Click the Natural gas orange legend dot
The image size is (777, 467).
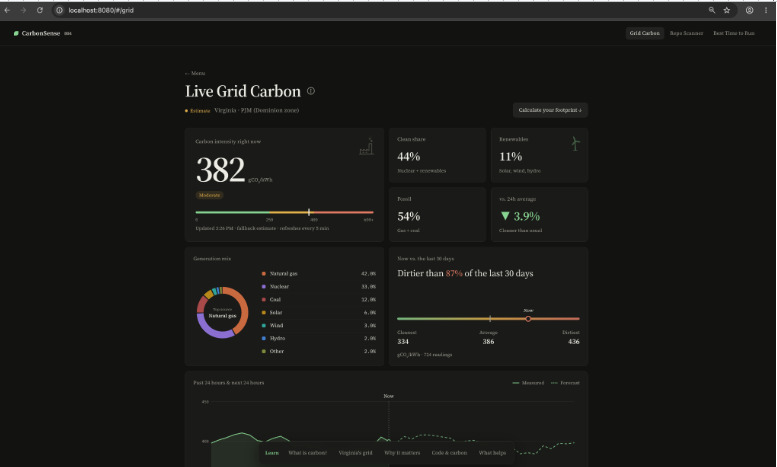click(x=264, y=274)
